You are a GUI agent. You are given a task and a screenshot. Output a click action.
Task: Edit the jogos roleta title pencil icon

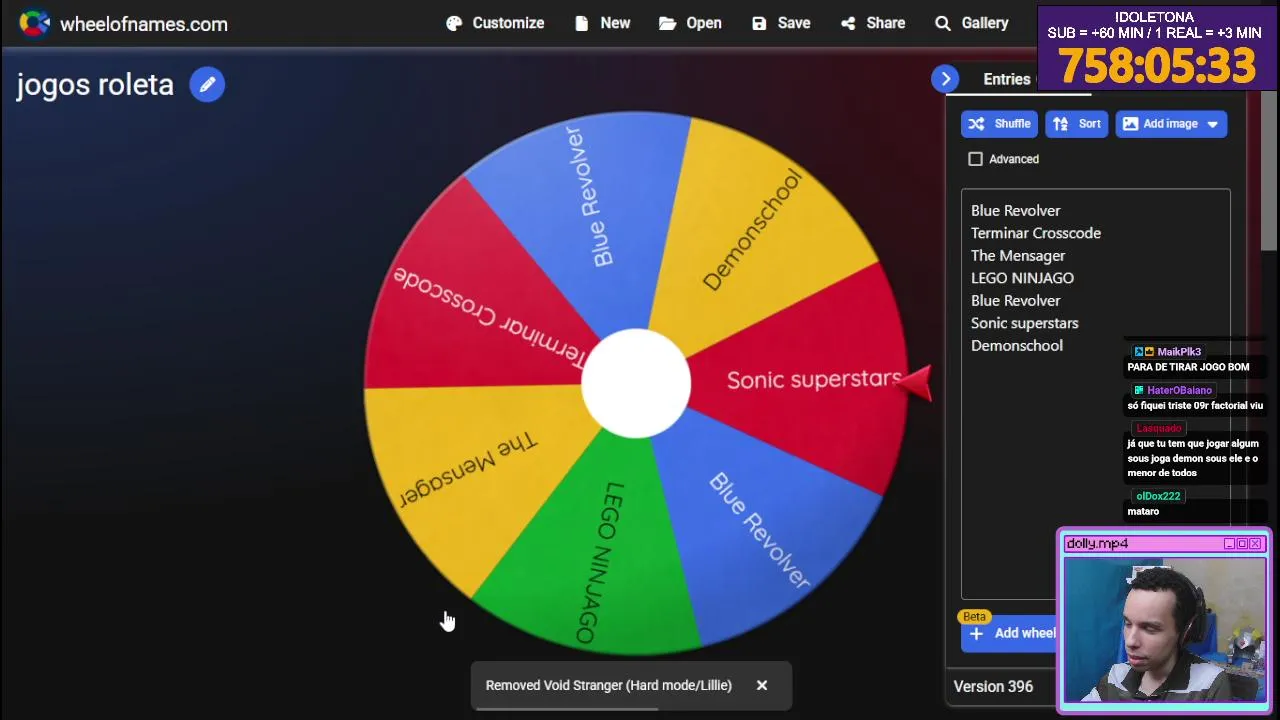(x=207, y=85)
